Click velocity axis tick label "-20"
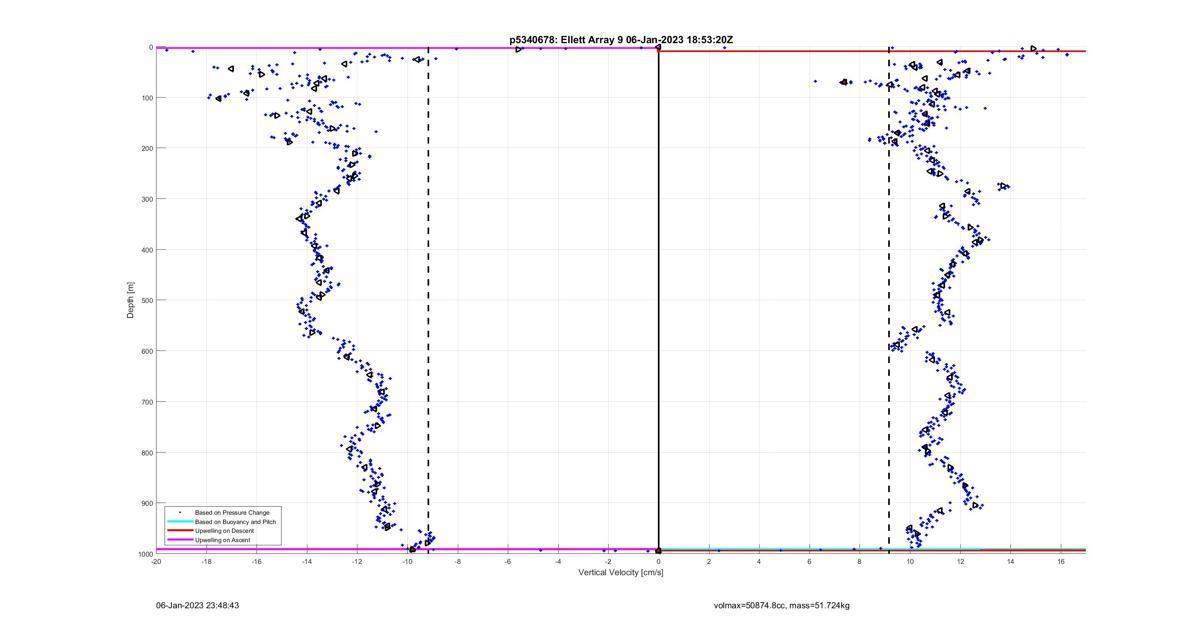 [156, 562]
